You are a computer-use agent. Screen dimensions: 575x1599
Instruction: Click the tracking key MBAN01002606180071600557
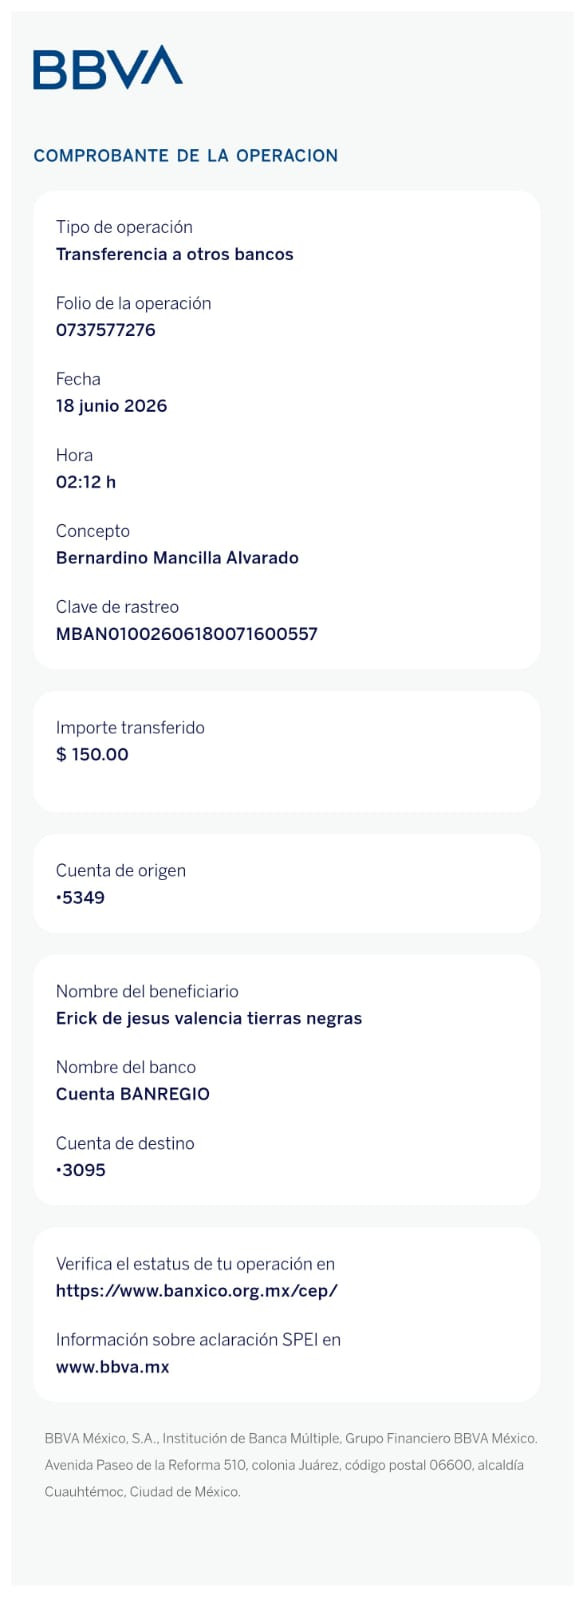click(x=187, y=634)
